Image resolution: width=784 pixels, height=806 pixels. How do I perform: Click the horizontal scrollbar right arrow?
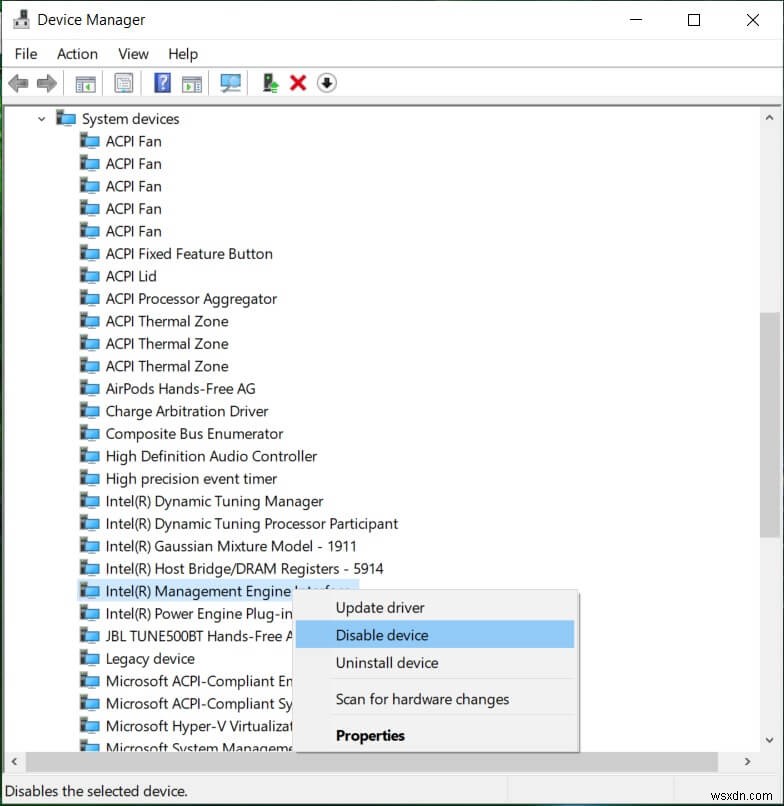click(747, 761)
